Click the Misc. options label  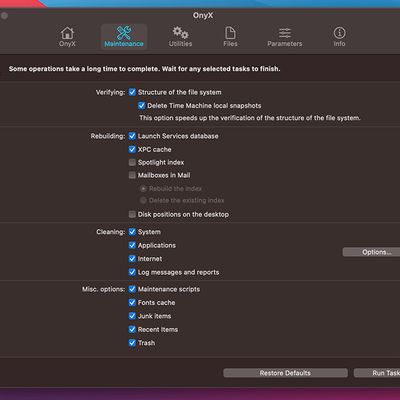point(104,289)
